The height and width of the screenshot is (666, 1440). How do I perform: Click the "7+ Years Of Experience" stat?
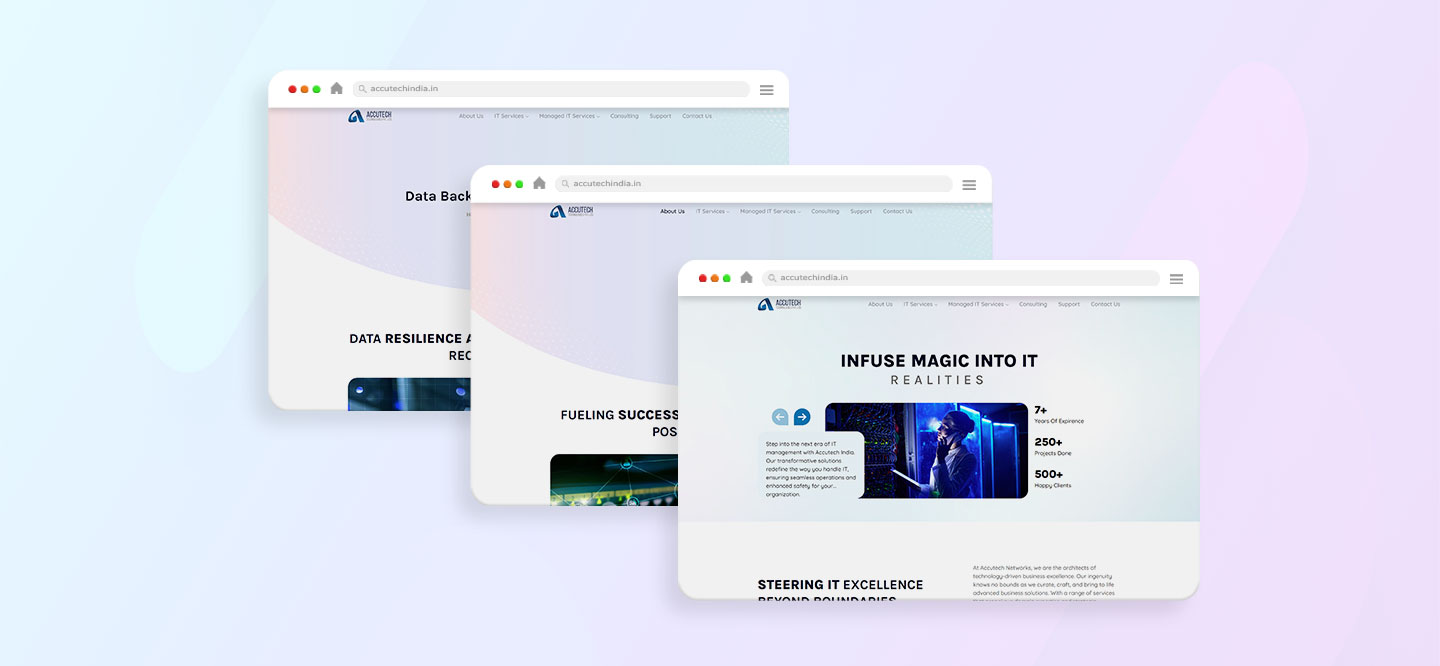1059,414
